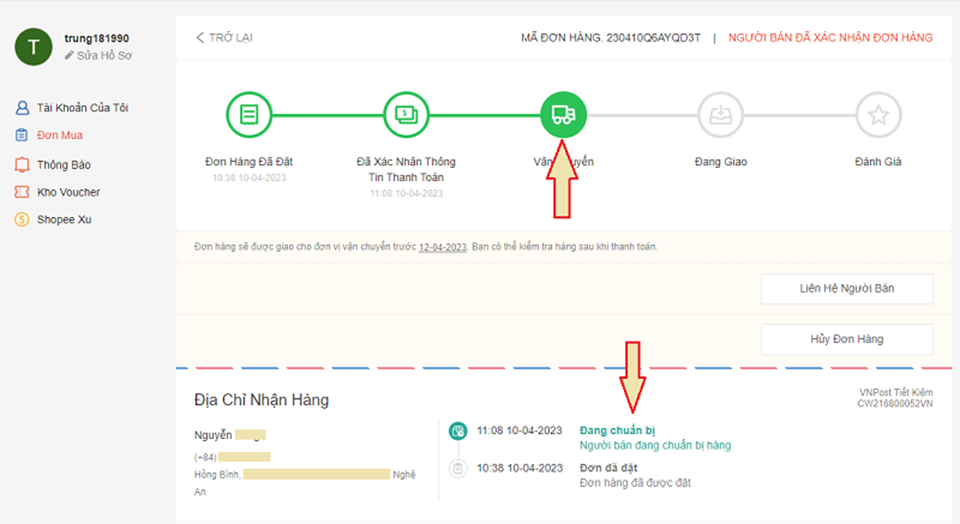This screenshot has height=524, width=960.
Task: Open Thông Báo notifications menu
Action: coord(64,165)
